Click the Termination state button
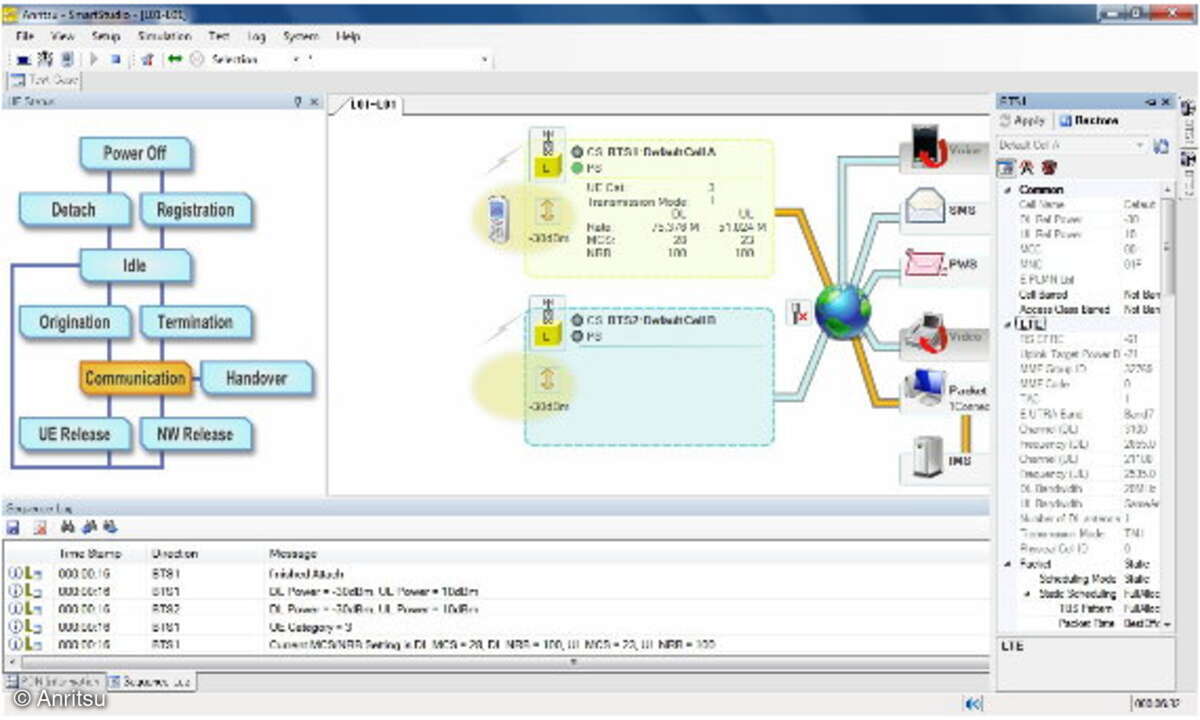The image size is (1200, 720). click(x=195, y=322)
